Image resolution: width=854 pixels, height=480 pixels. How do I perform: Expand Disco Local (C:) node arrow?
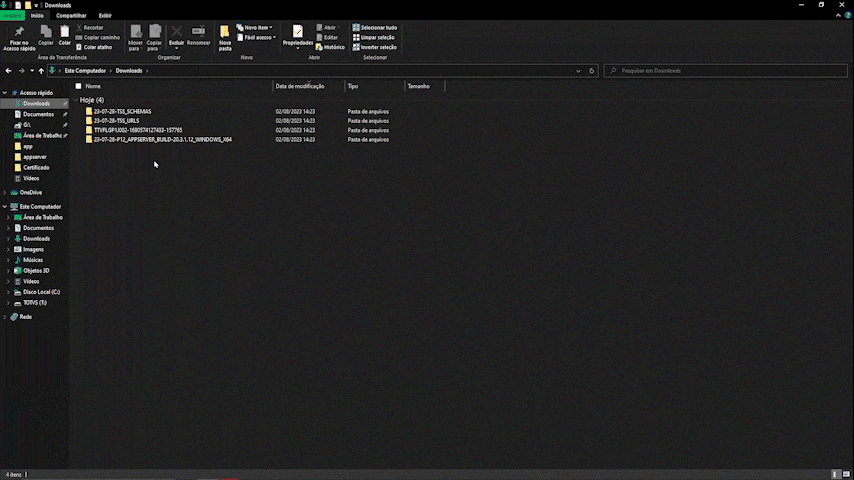pos(8,292)
